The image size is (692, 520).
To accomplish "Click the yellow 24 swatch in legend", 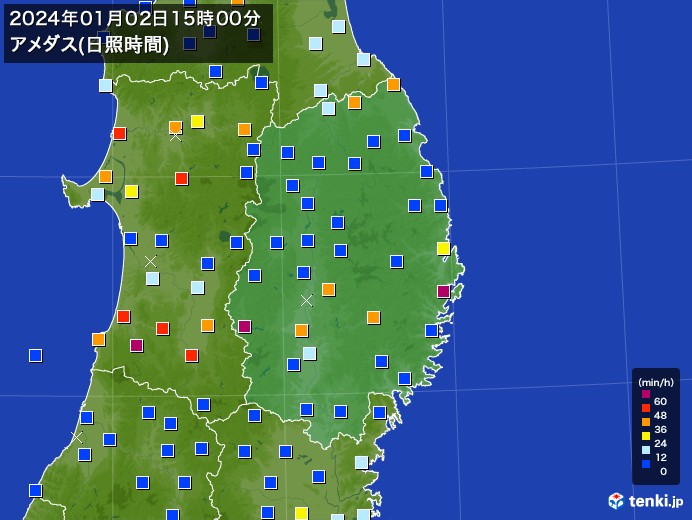I will (x=646, y=436).
